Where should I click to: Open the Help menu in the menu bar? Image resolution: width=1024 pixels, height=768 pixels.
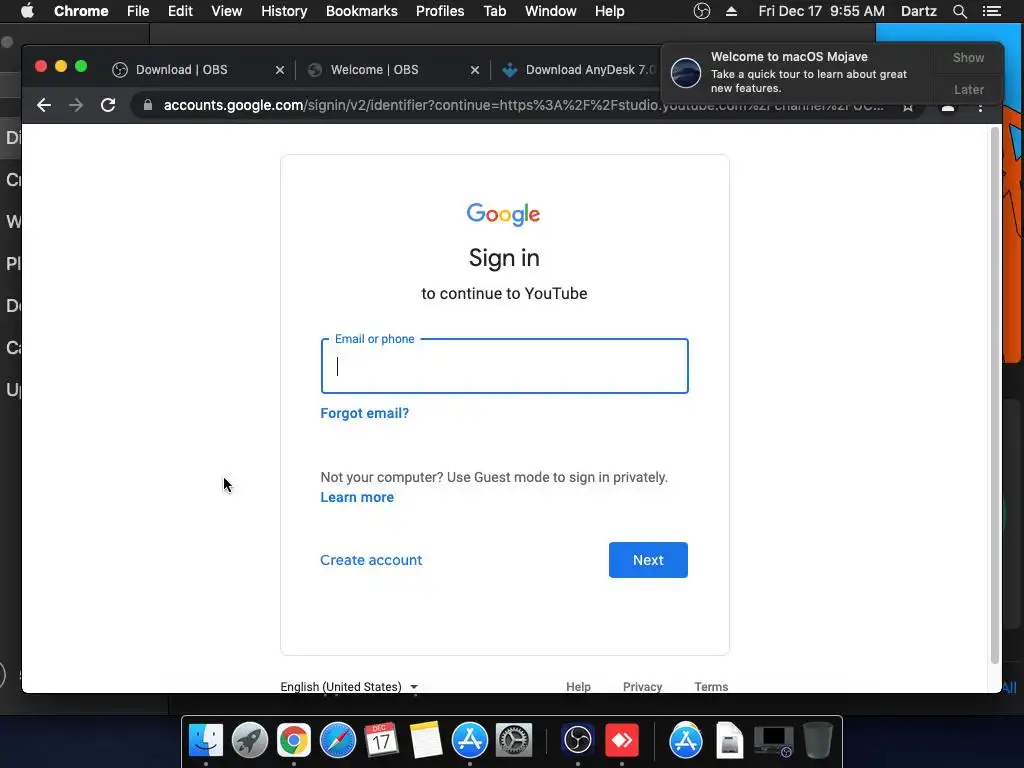(609, 11)
